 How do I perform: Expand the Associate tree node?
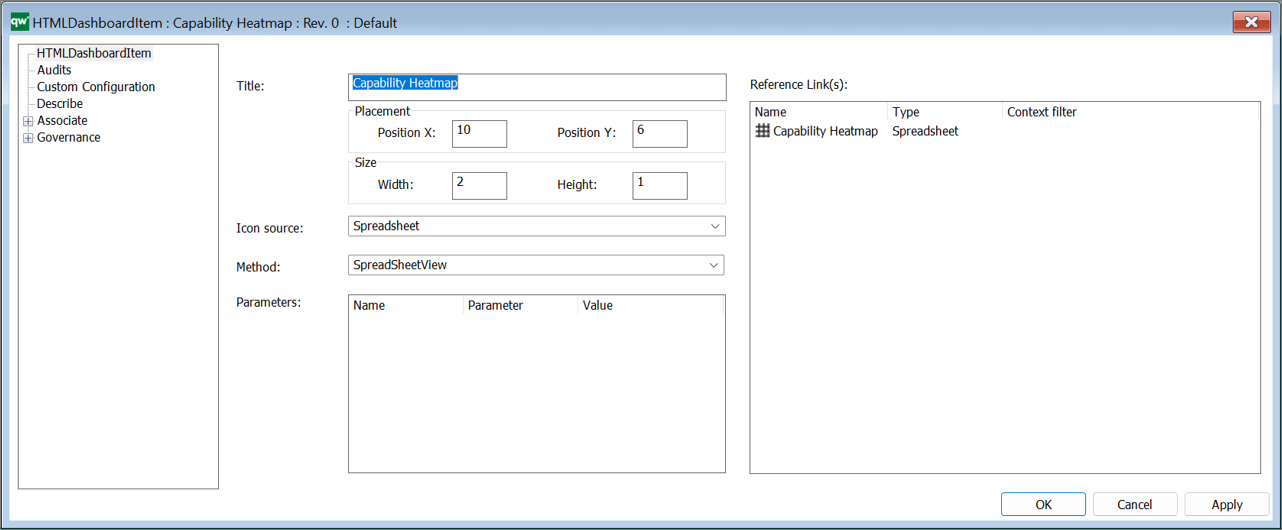click(x=28, y=121)
